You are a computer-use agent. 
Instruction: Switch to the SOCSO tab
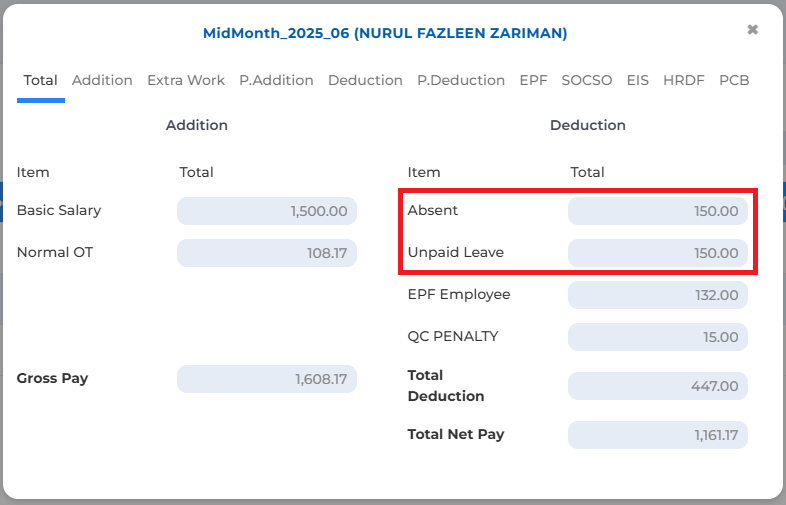[587, 80]
